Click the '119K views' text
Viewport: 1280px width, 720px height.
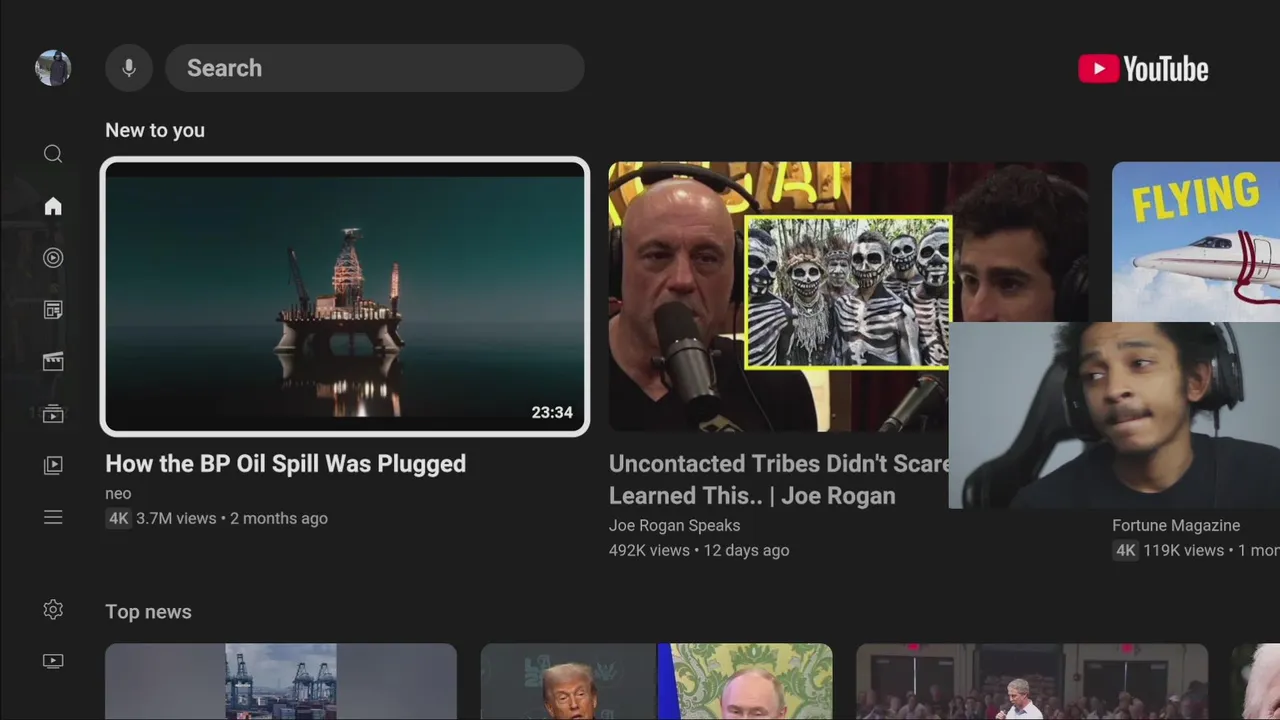tap(1184, 550)
